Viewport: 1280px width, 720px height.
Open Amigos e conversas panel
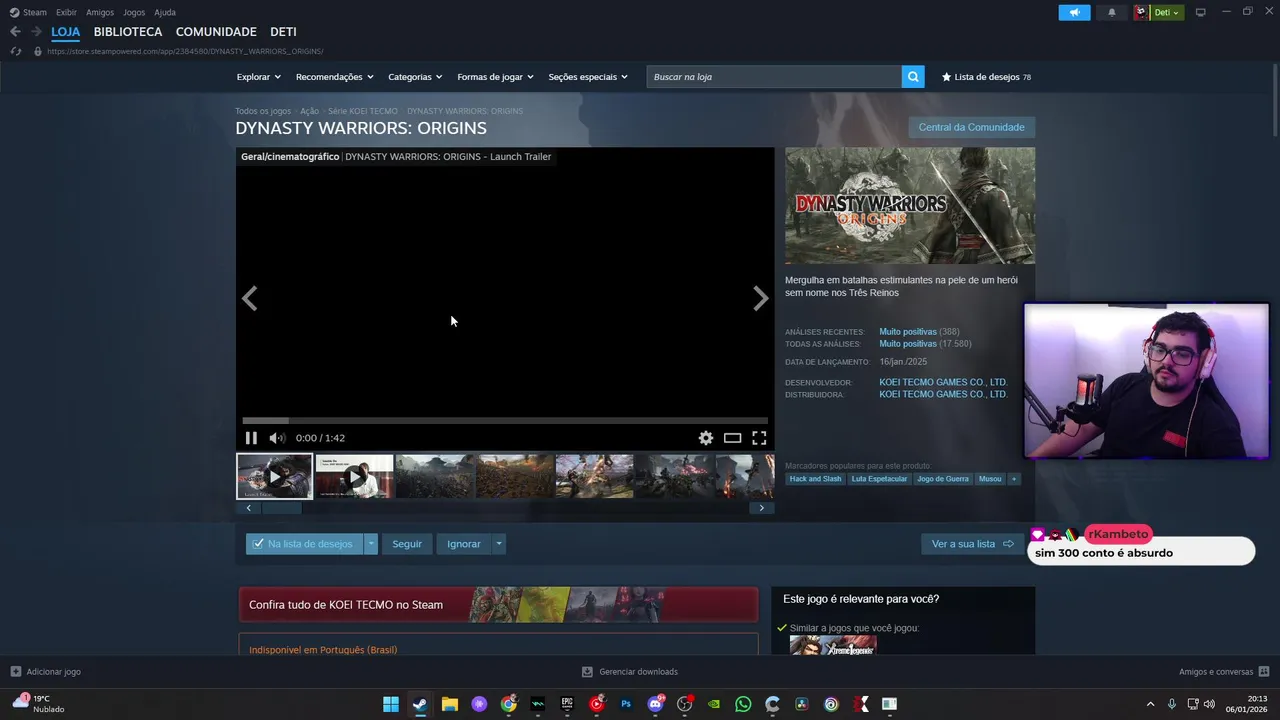click(x=1224, y=671)
